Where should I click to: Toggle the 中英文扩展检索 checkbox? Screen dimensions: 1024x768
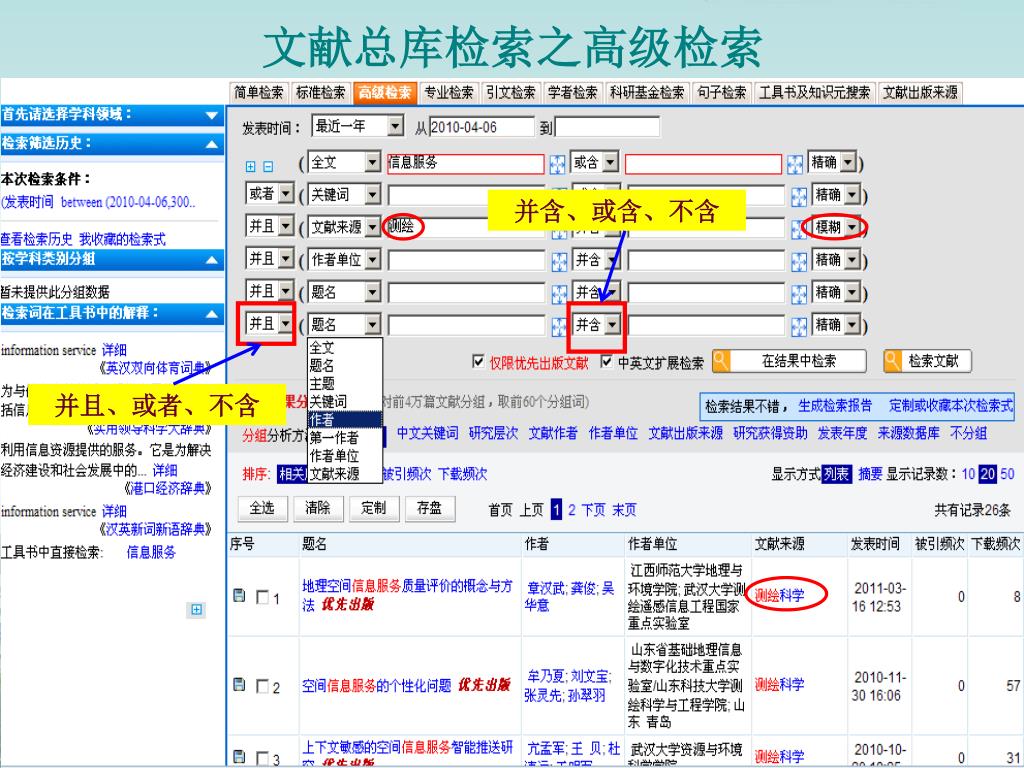(x=608, y=362)
